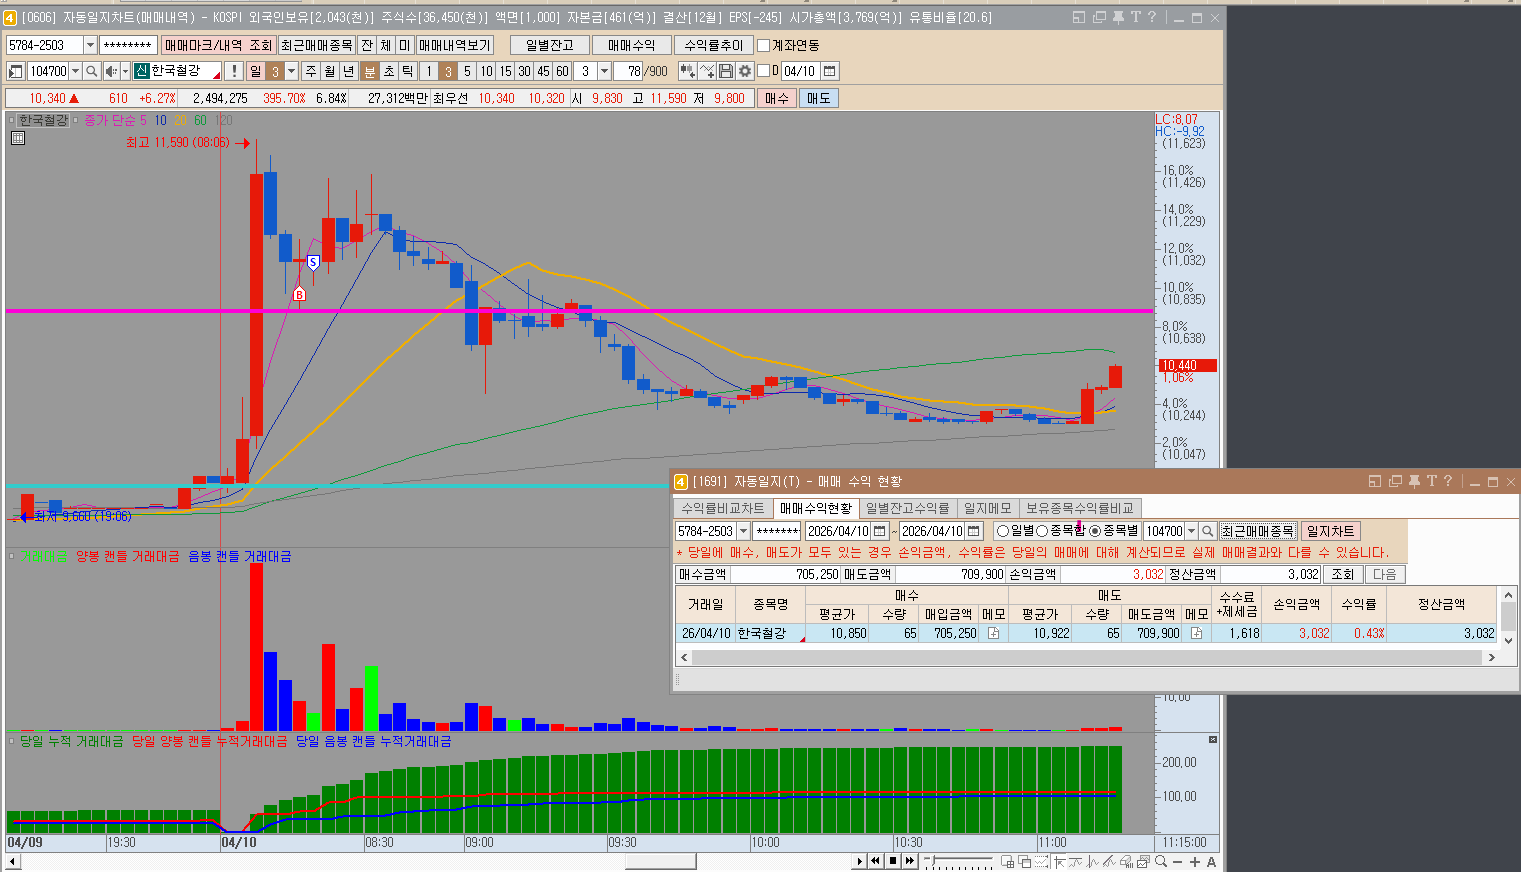Click the play button in chart bottom bar
Viewport: 1521px width, 872px height.
click(859, 861)
